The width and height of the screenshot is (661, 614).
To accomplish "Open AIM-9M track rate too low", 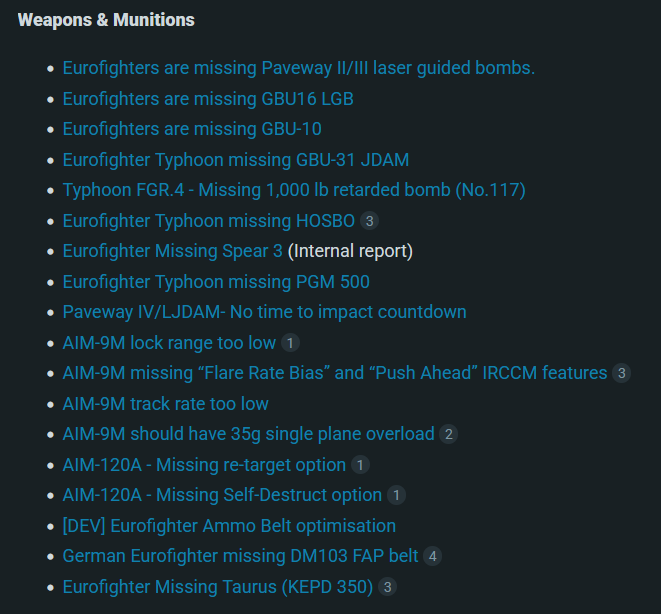I will point(165,404).
